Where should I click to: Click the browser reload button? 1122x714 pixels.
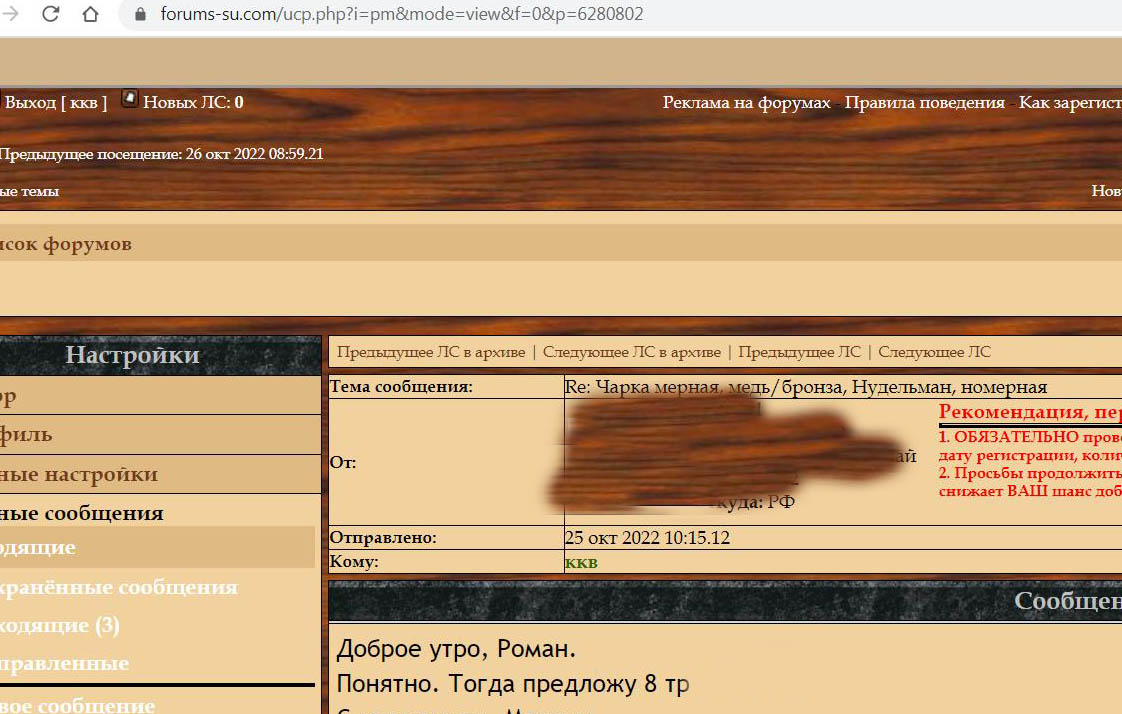50,14
